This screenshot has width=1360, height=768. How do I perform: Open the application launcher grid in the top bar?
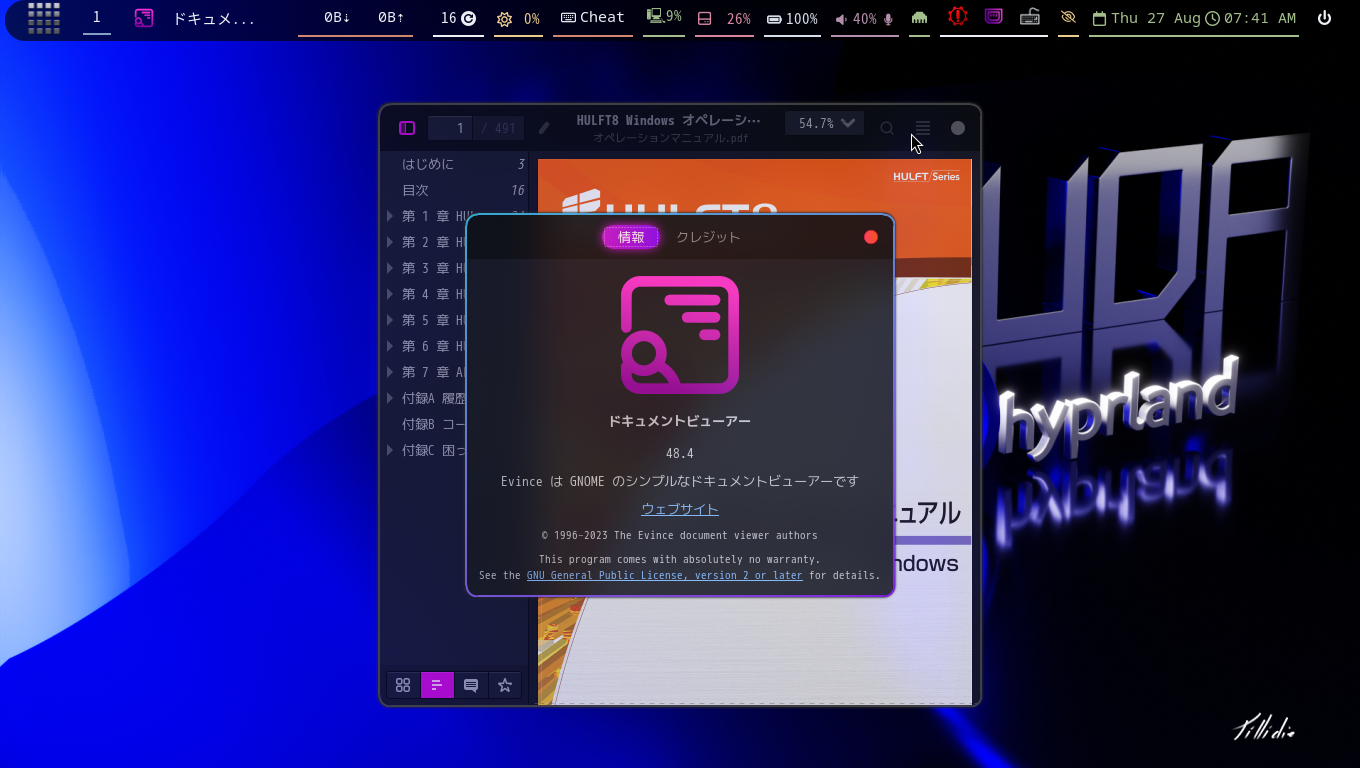(44, 18)
